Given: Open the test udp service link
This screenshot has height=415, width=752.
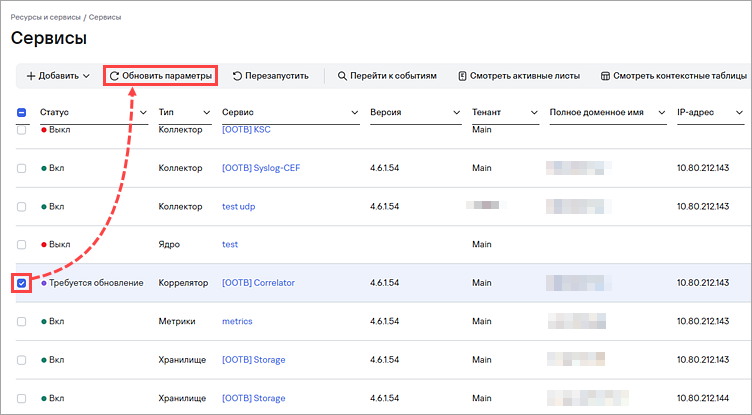Looking at the screenshot, I should click(238, 206).
